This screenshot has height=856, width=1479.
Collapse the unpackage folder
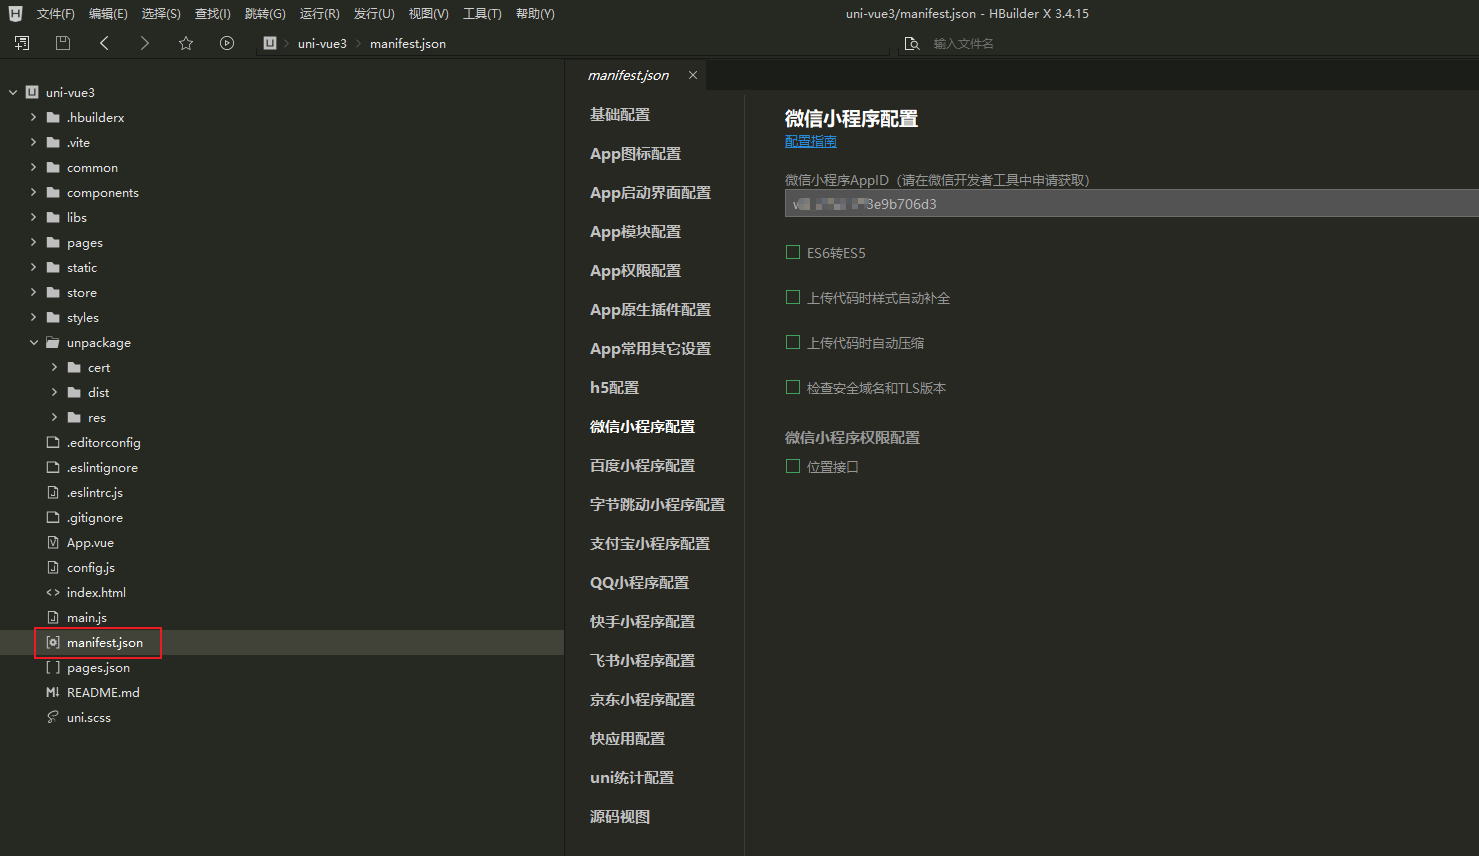(x=34, y=343)
